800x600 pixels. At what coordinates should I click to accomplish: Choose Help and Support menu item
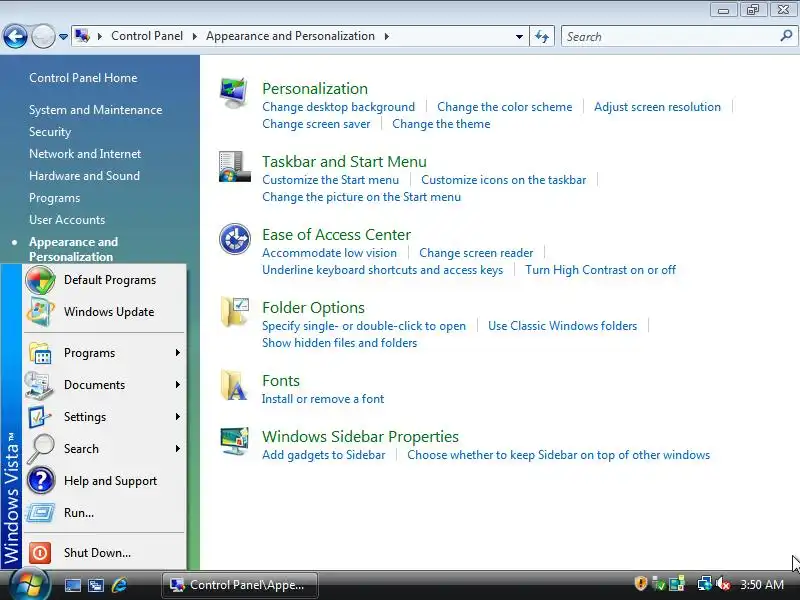click(105, 481)
